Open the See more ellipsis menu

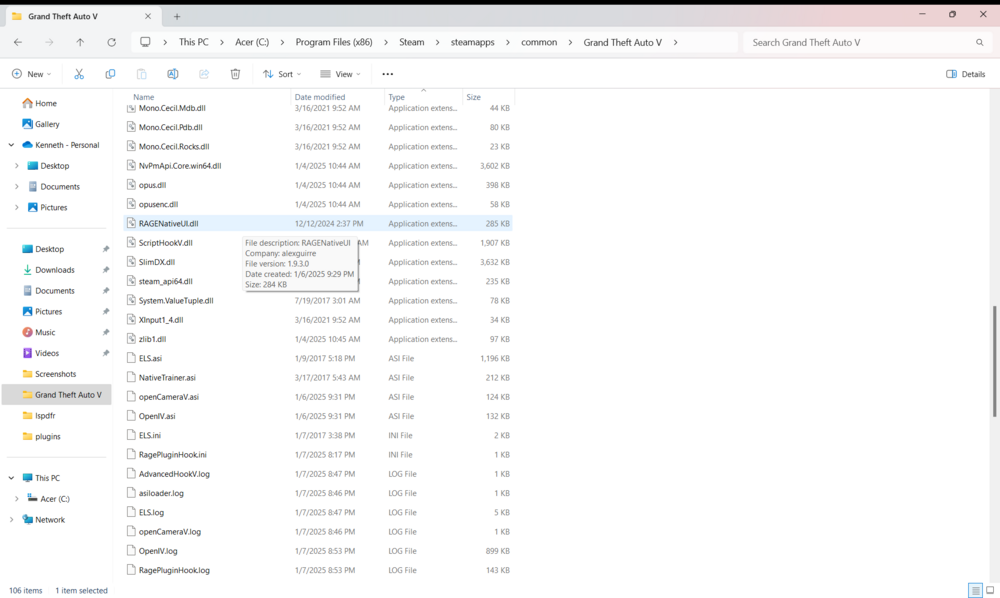385,73
